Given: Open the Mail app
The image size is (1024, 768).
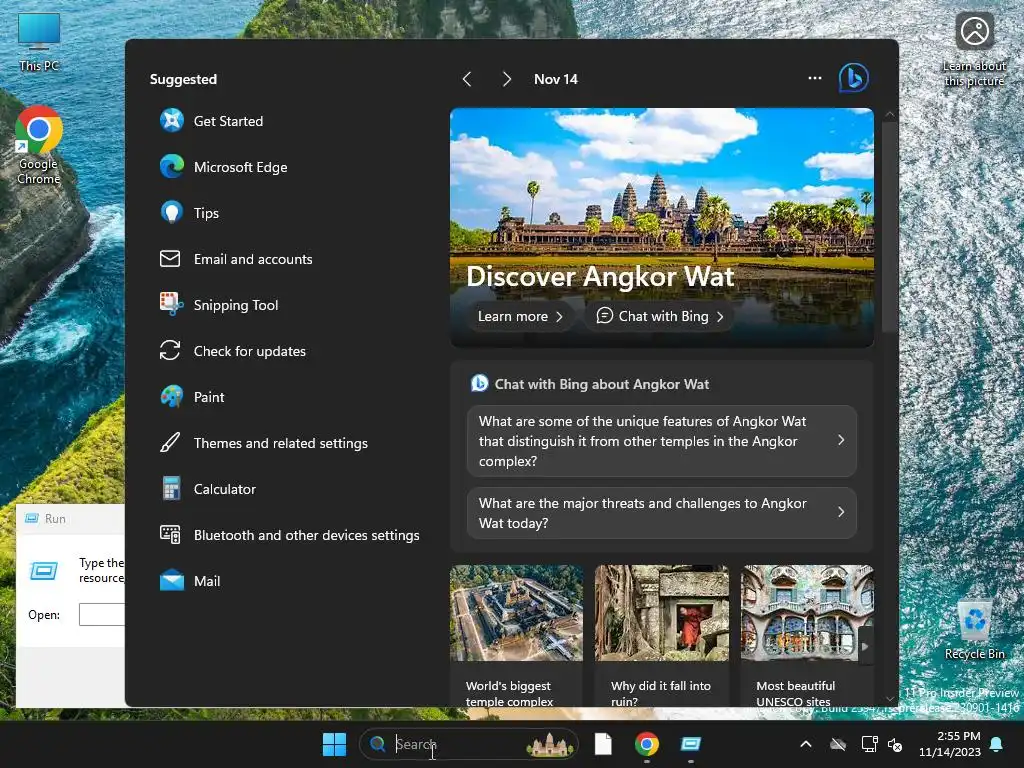Looking at the screenshot, I should click(191, 581).
